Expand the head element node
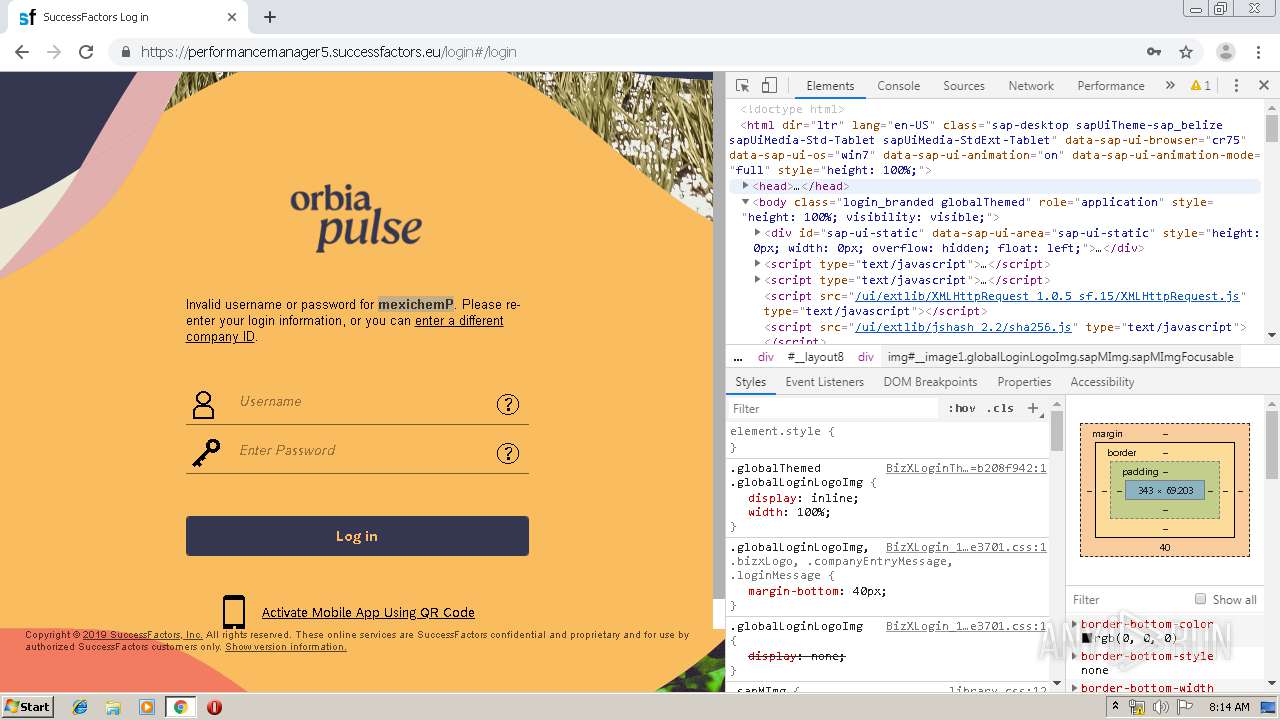Screen dimensions: 1280x720 point(746,186)
